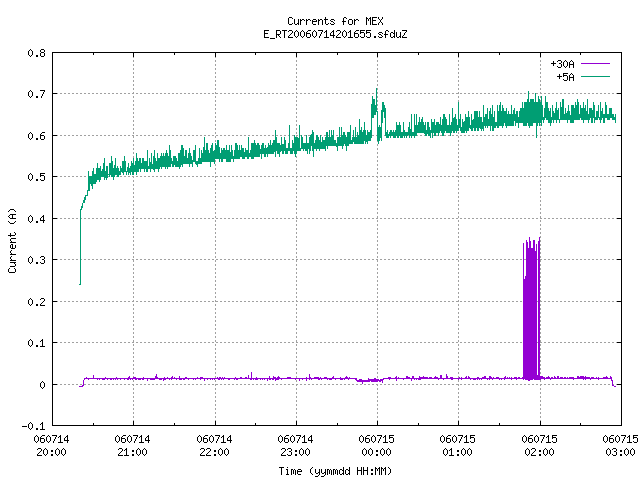Click the purple +30A legend line sample
This screenshot has height=480, width=640.
tap(596, 64)
